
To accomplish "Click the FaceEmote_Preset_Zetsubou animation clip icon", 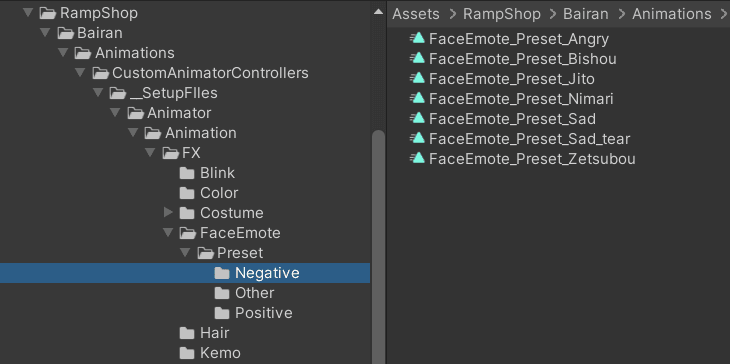I will coord(418,159).
